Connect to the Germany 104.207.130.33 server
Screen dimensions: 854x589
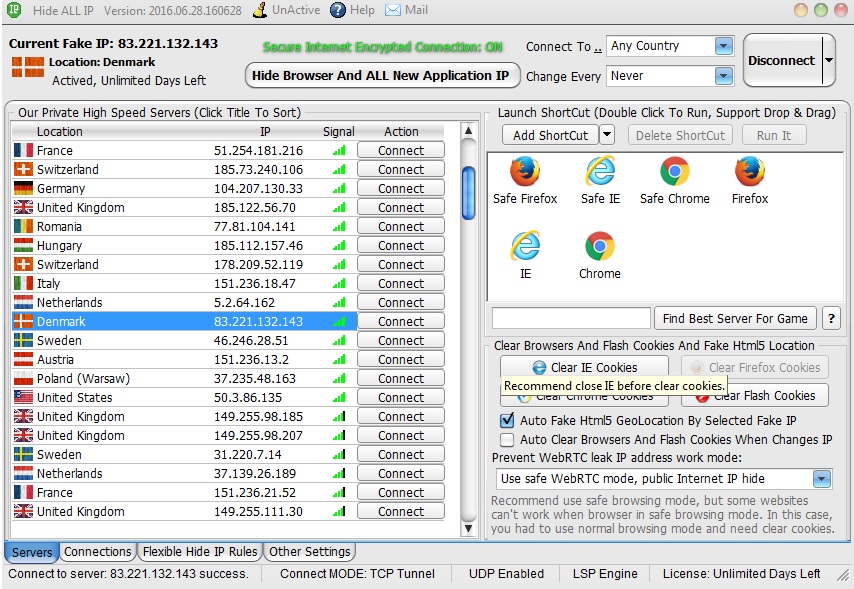pos(401,188)
